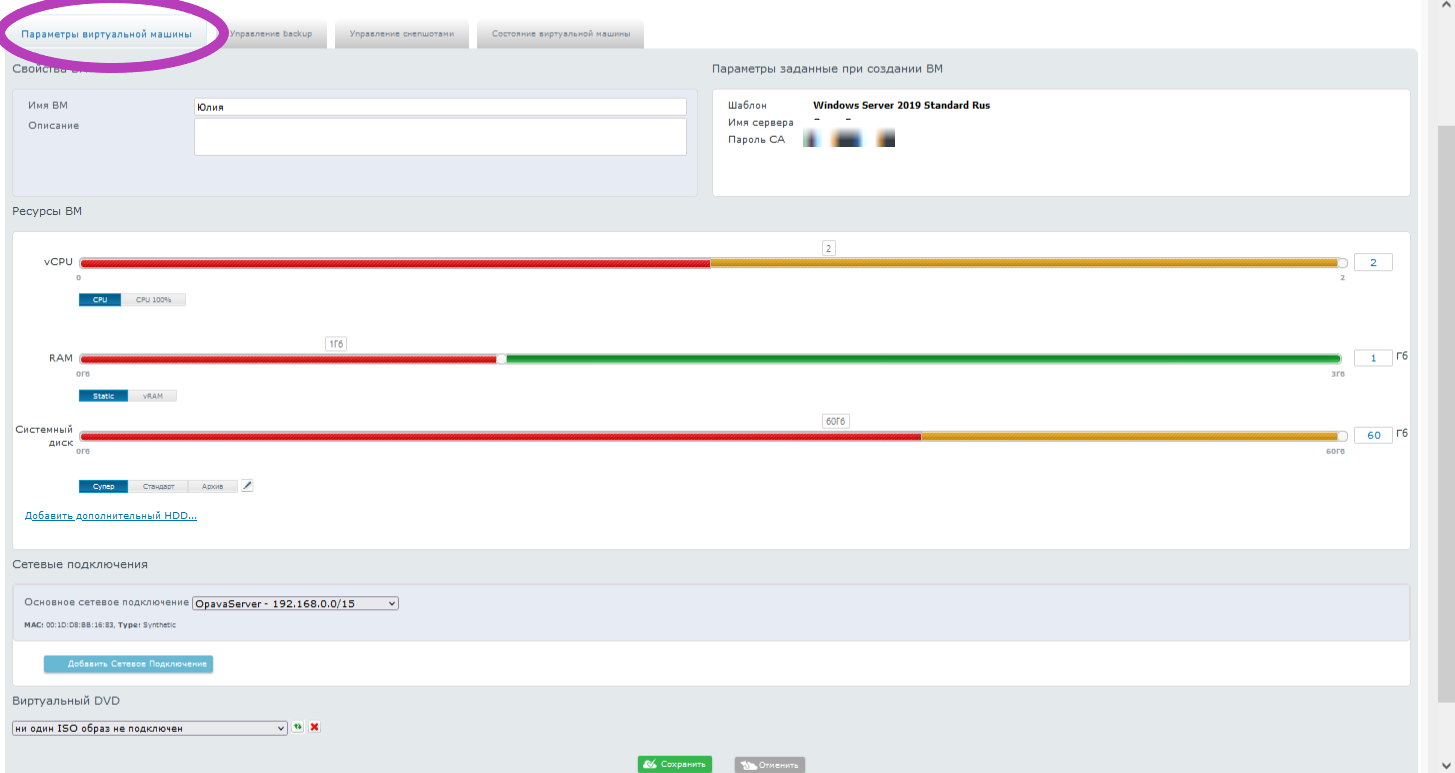The height and width of the screenshot is (773, 1455).
Task: Click Добавить Сетевое Подключение button
Action: (x=128, y=664)
